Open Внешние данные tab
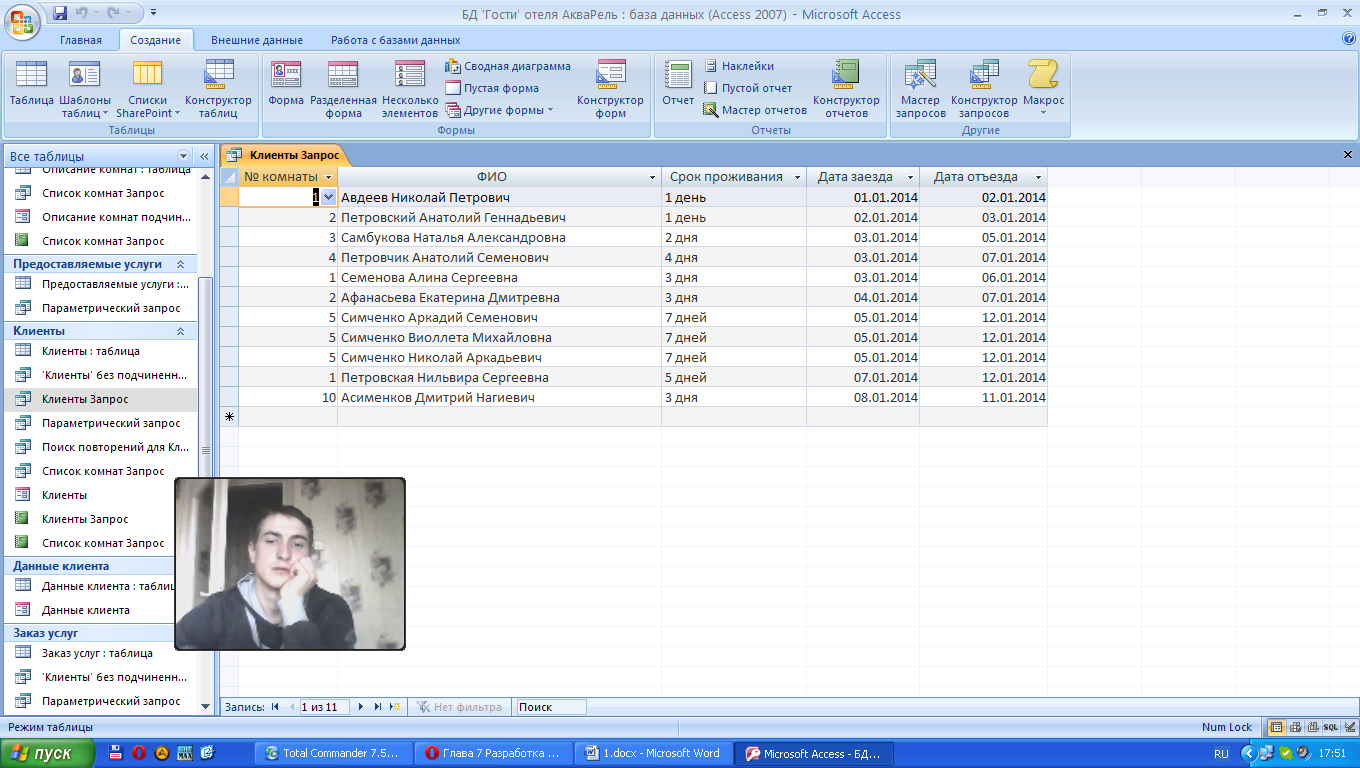This screenshot has width=1360, height=768. (257, 40)
